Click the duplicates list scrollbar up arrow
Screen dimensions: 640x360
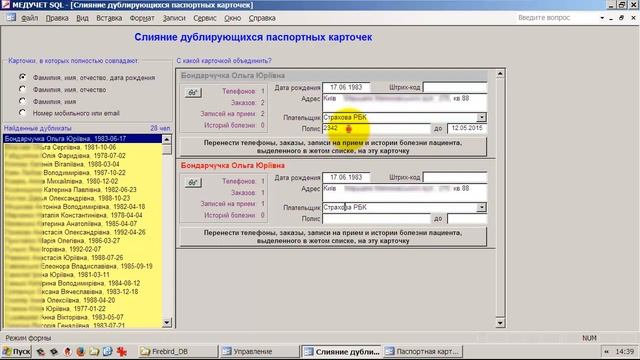(167, 140)
